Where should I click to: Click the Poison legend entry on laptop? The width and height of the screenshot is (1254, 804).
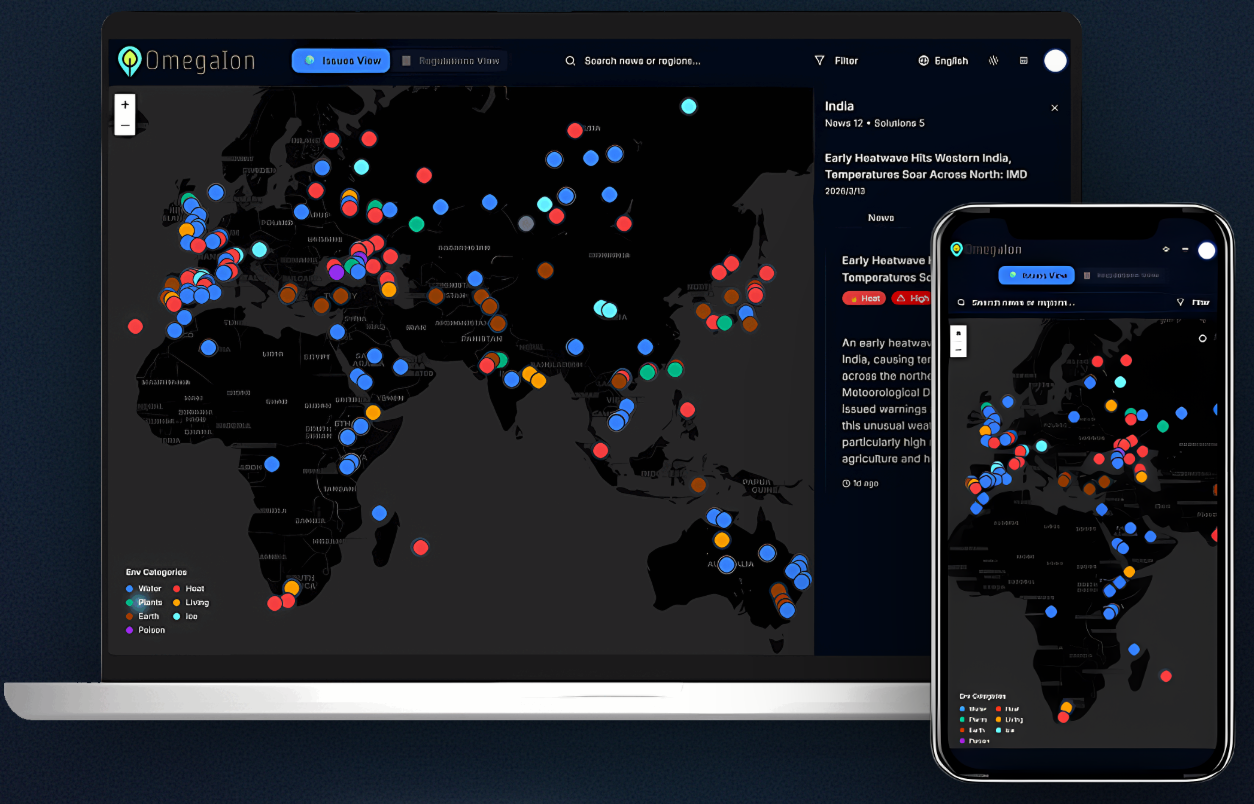[145, 631]
